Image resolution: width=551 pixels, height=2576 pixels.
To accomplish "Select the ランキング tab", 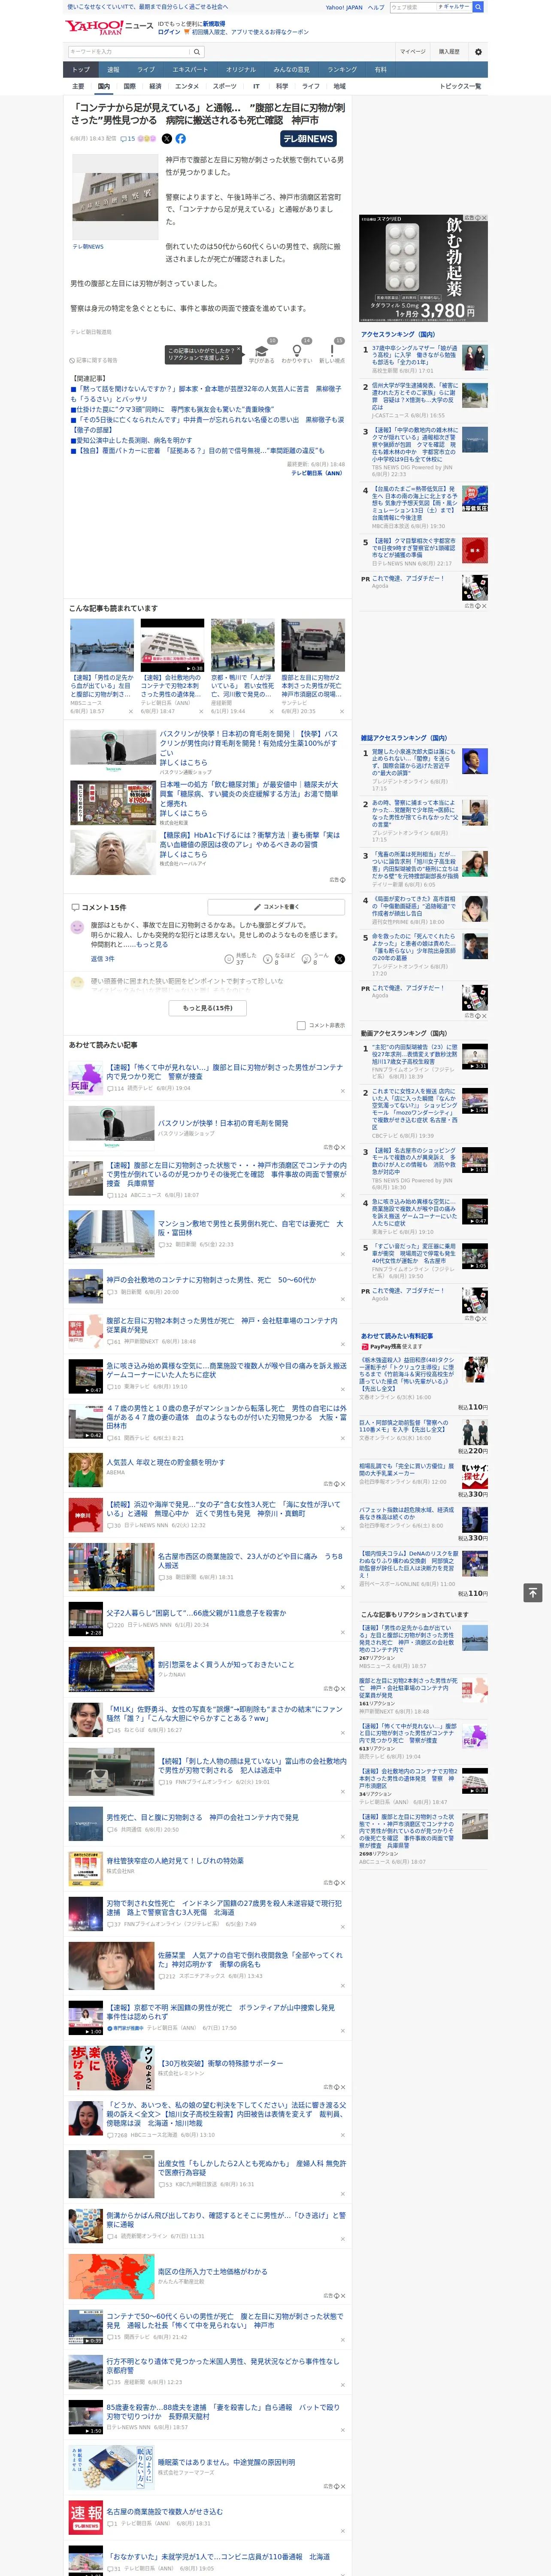I will point(342,69).
